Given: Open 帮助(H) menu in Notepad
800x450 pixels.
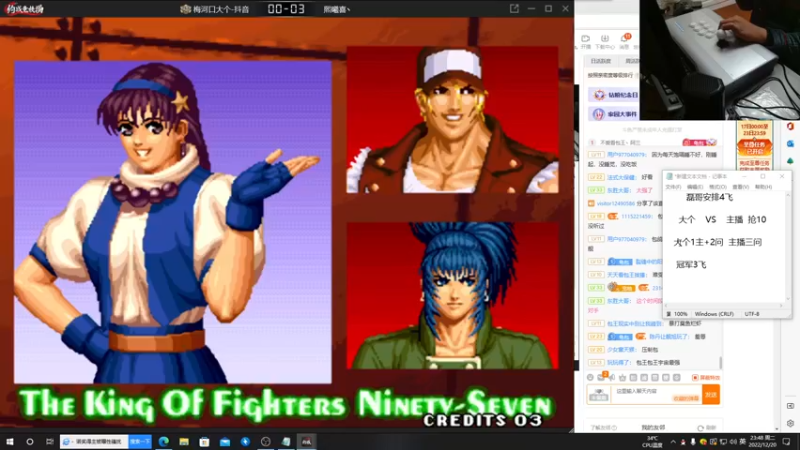Looking at the screenshot, I should tap(763, 187).
